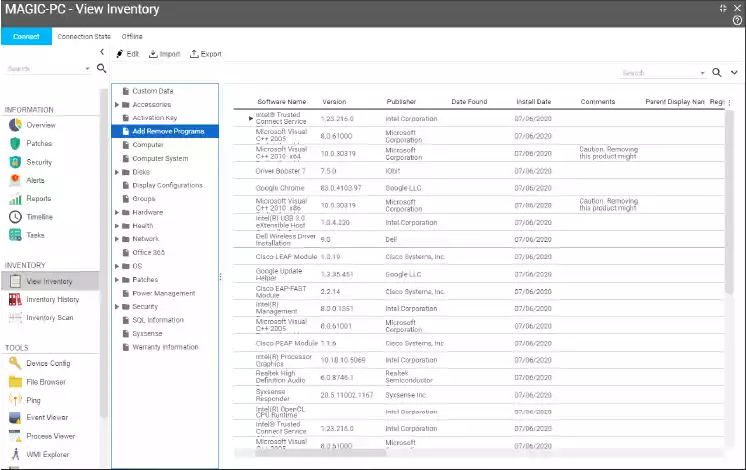Expand the Hardware tree folder

point(117,212)
